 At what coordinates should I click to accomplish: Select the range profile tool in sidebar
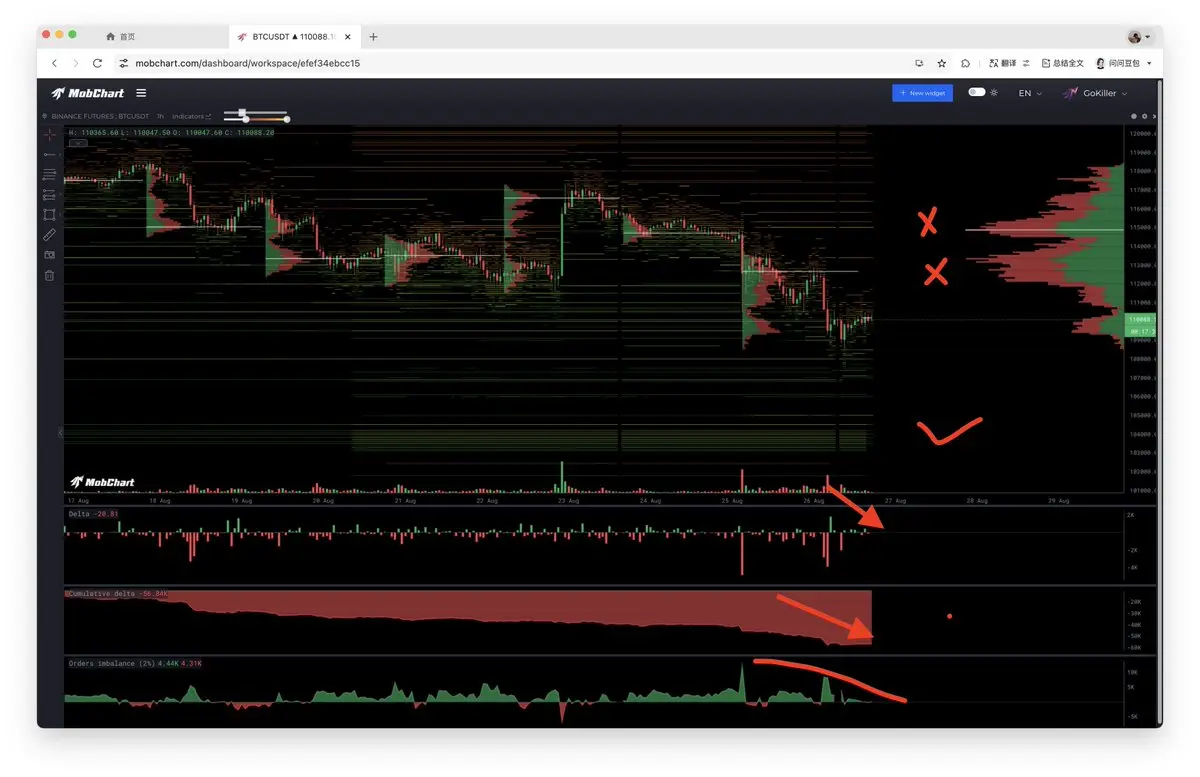tap(50, 194)
